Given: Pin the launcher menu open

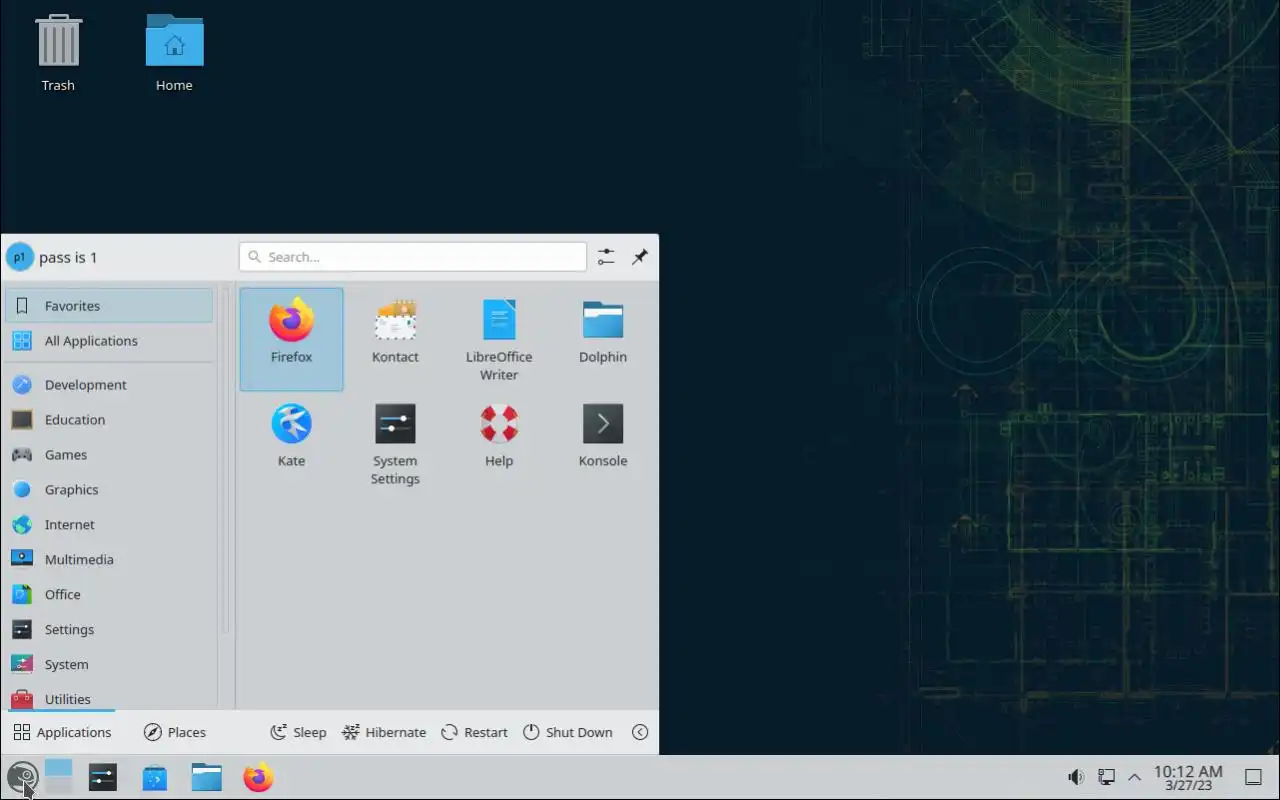Looking at the screenshot, I should pos(640,257).
